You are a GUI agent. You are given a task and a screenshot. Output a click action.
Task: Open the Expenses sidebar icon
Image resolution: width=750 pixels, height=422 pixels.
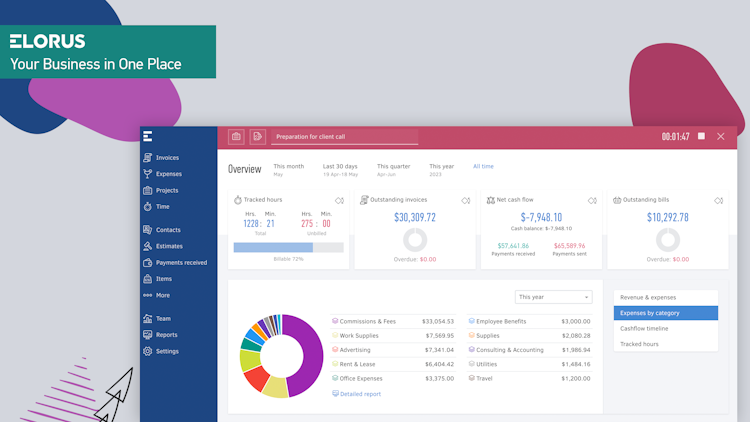click(148, 174)
